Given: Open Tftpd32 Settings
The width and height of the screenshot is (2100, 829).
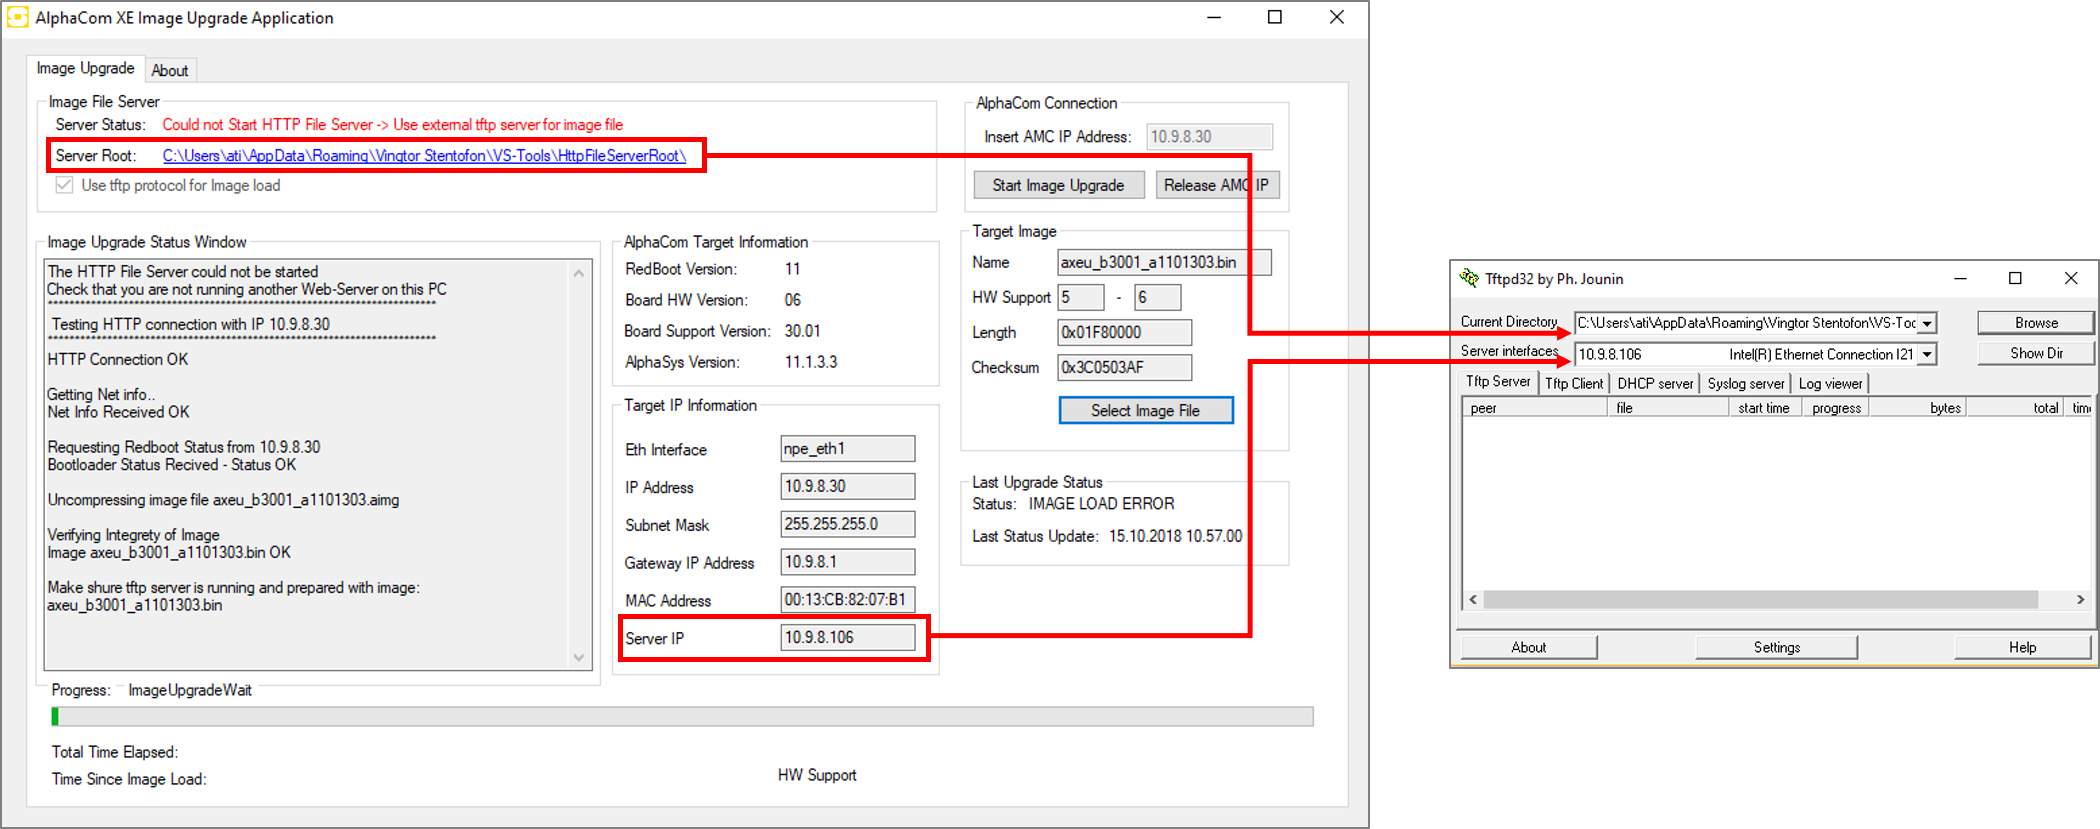Looking at the screenshot, I should pyautogui.click(x=1776, y=647).
